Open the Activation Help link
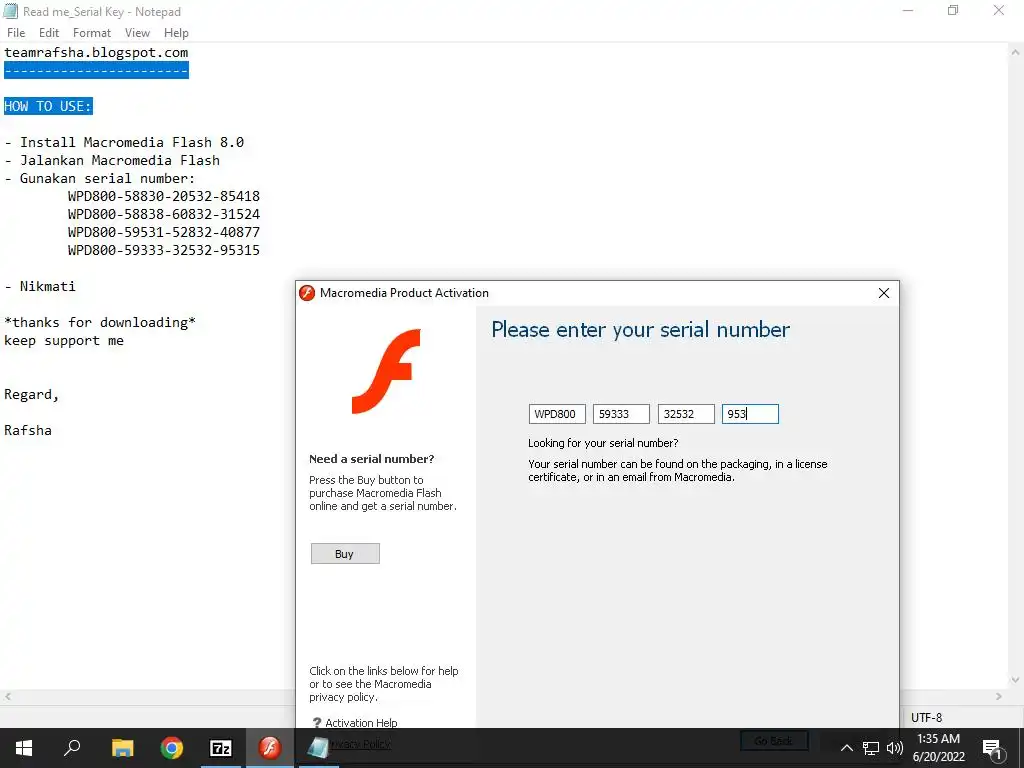This screenshot has height=768, width=1024. [361, 723]
